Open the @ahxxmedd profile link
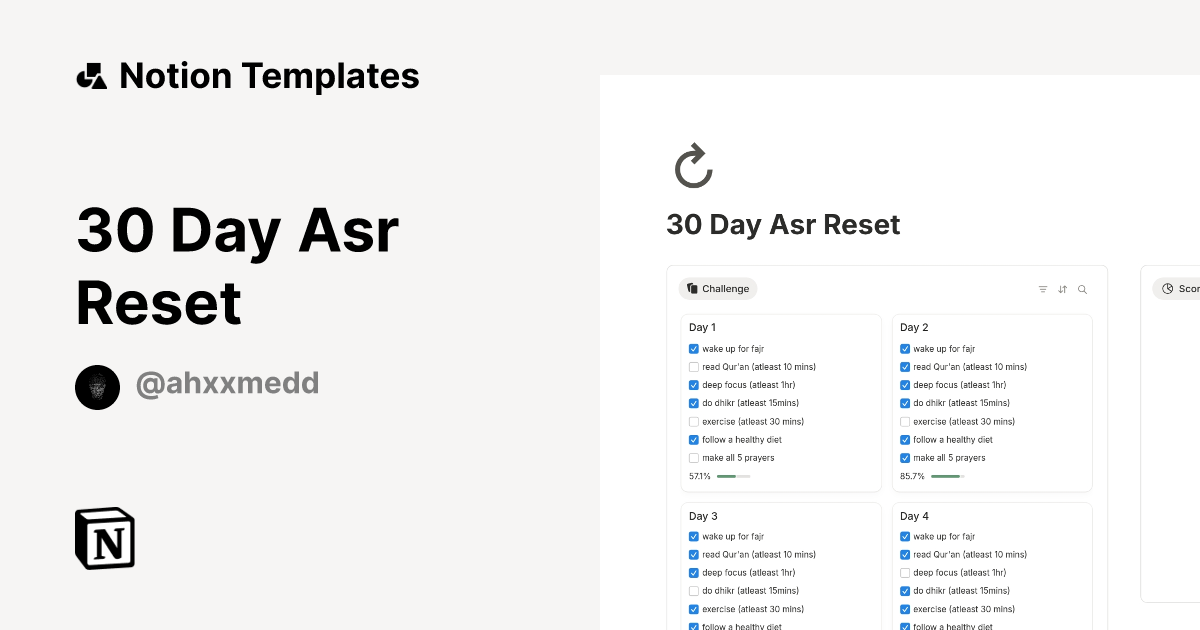The width and height of the screenshot is (1200, 630). tap(227, 383)
